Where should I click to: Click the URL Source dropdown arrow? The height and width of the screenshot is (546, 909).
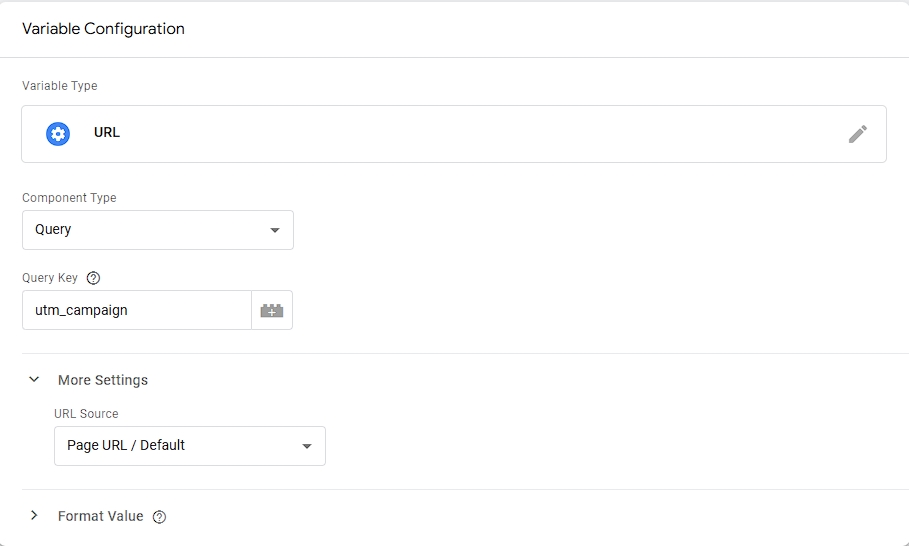click(307, 446)
